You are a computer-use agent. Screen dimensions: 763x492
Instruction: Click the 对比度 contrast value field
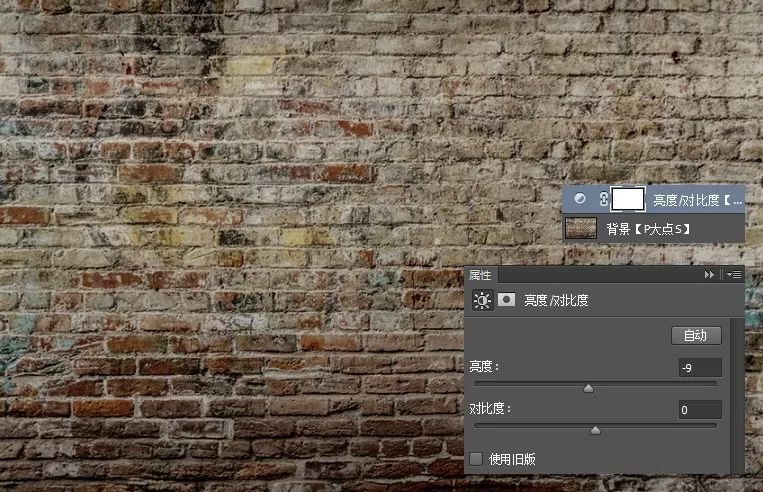coord(700,410)
